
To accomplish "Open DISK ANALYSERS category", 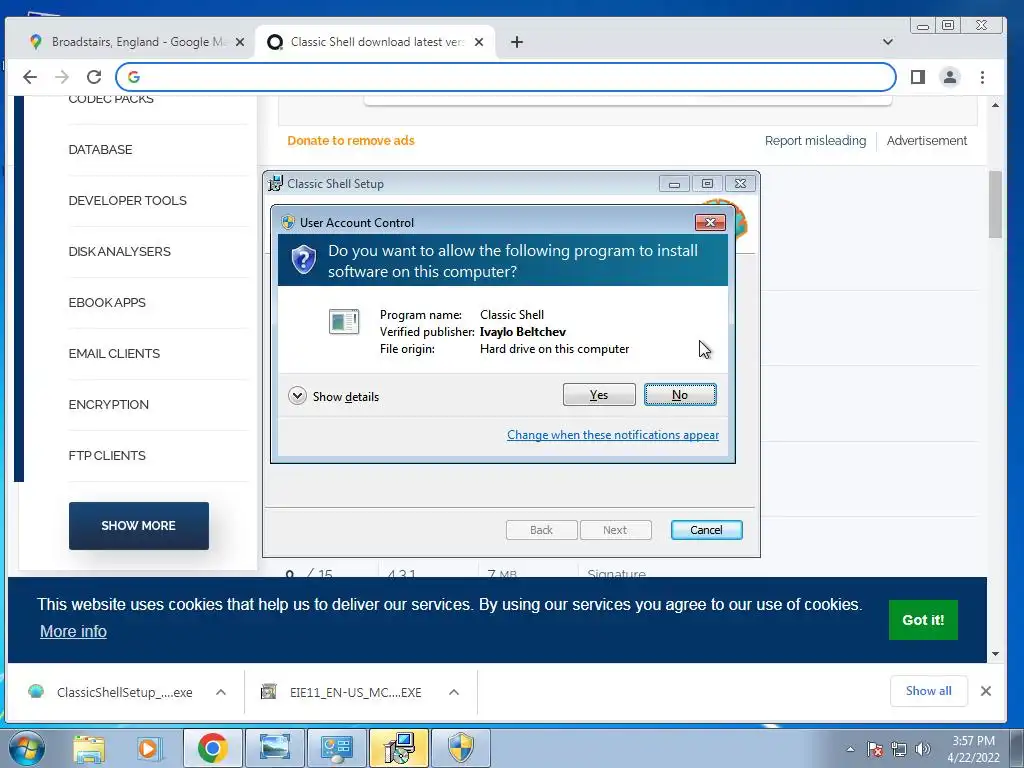I will point(120,251).
